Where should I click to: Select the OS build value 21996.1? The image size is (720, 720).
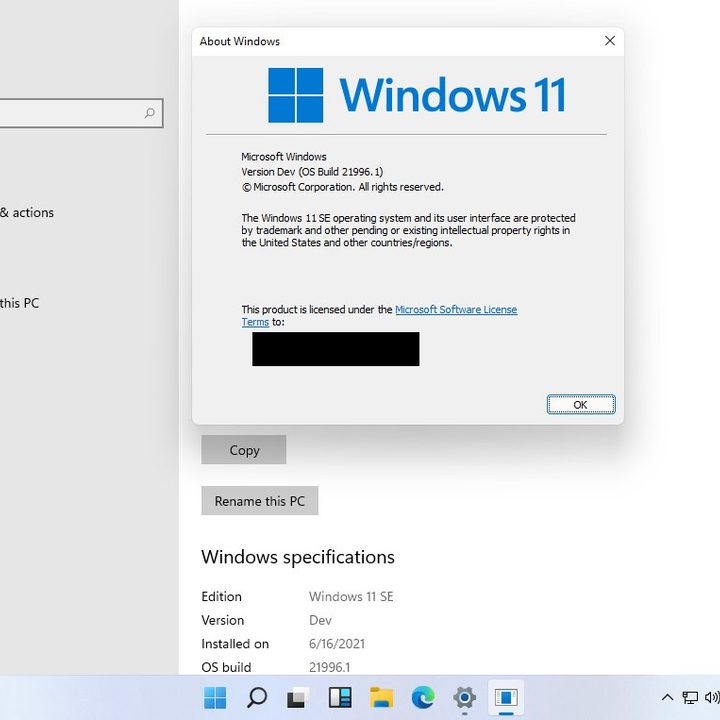330,667
